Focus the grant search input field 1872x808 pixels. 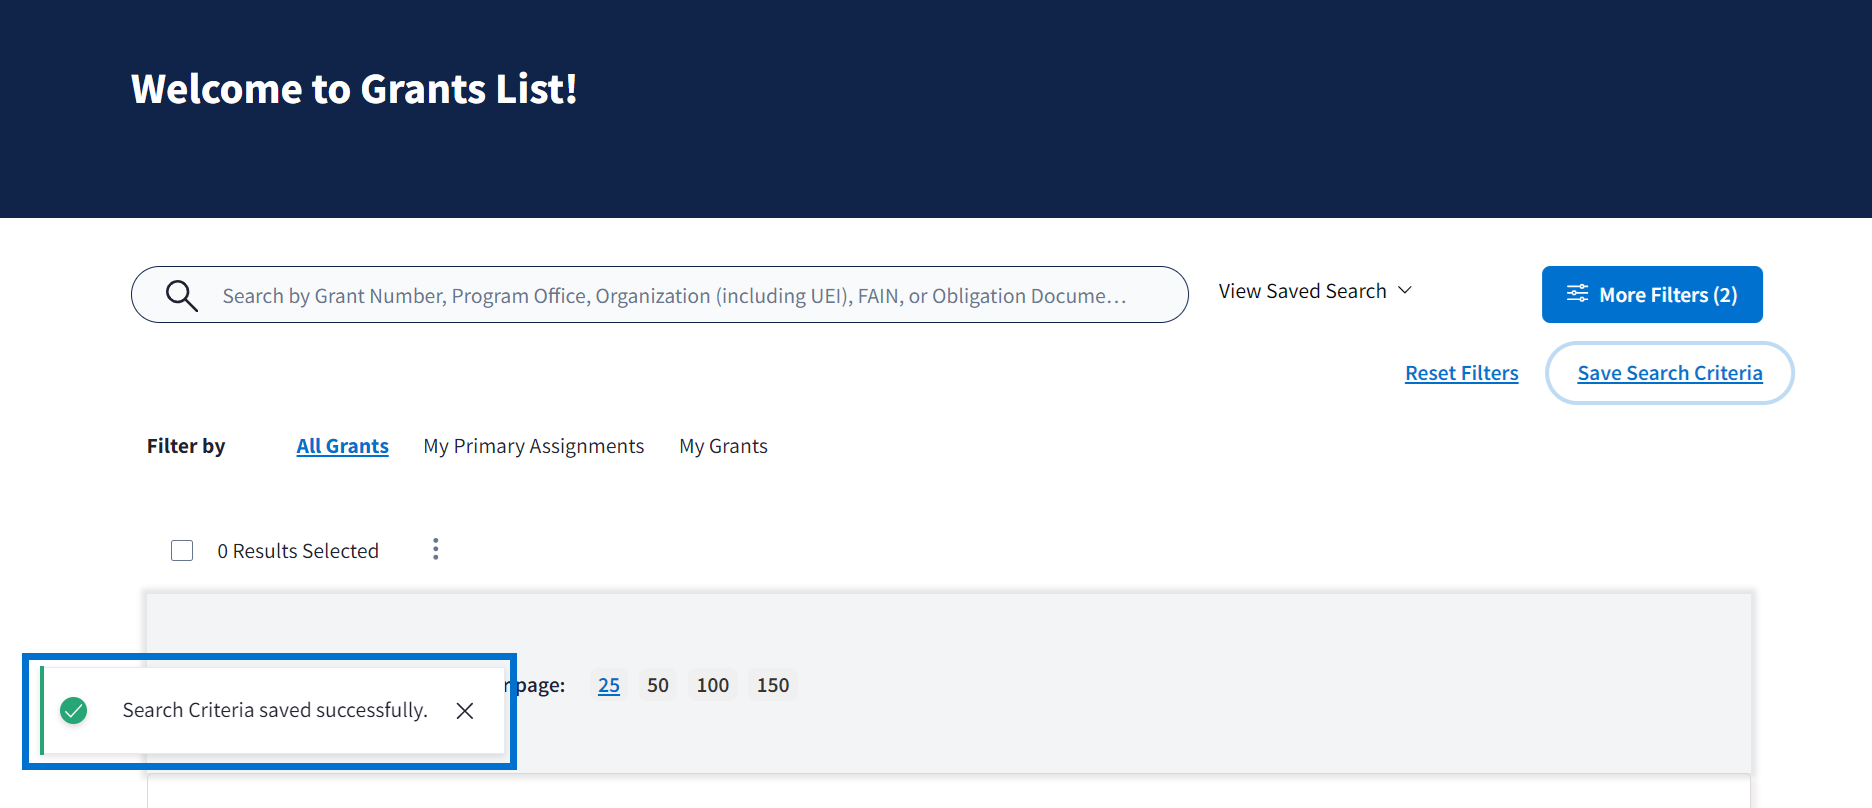(x=674, y=296)
